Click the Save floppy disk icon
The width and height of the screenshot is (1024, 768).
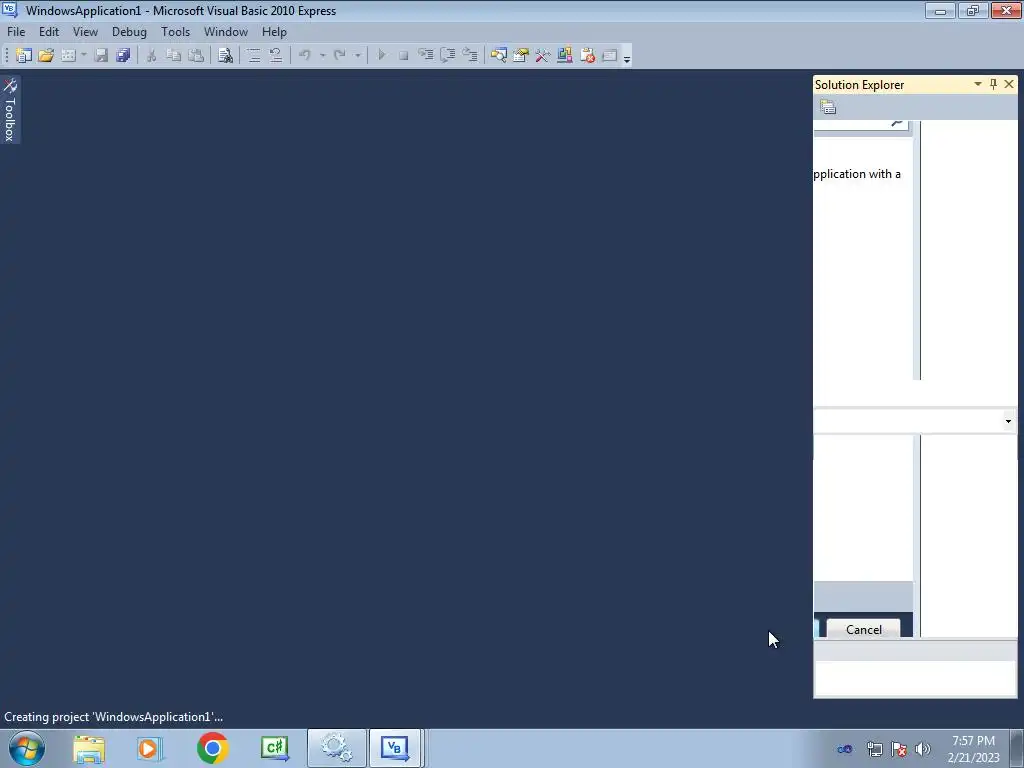pyautogui.click(x=101, y=56)
